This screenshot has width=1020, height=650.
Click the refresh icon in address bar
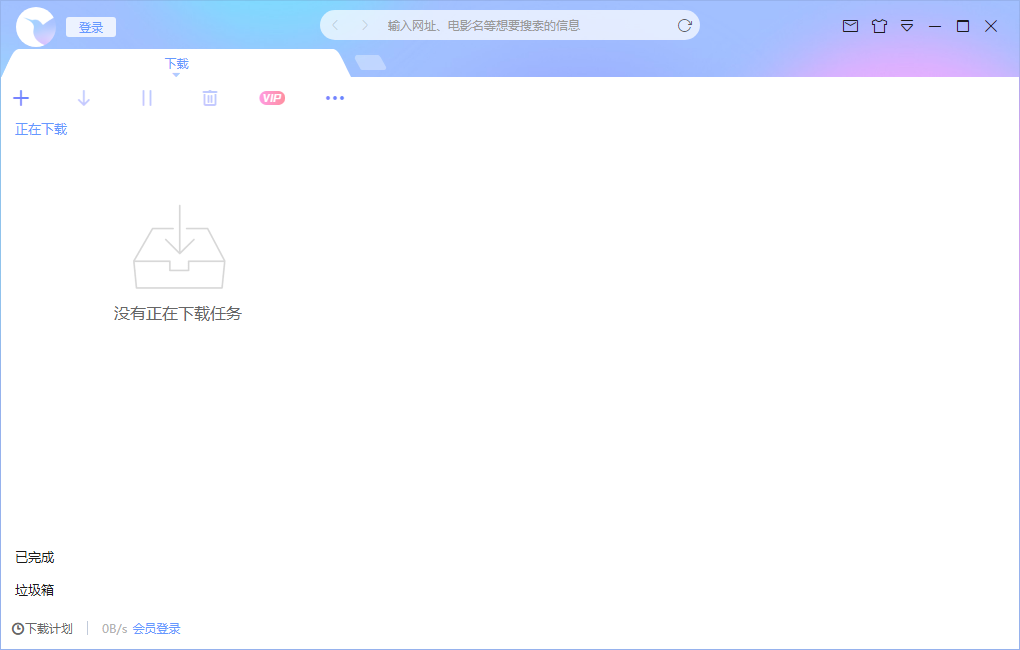685,26
